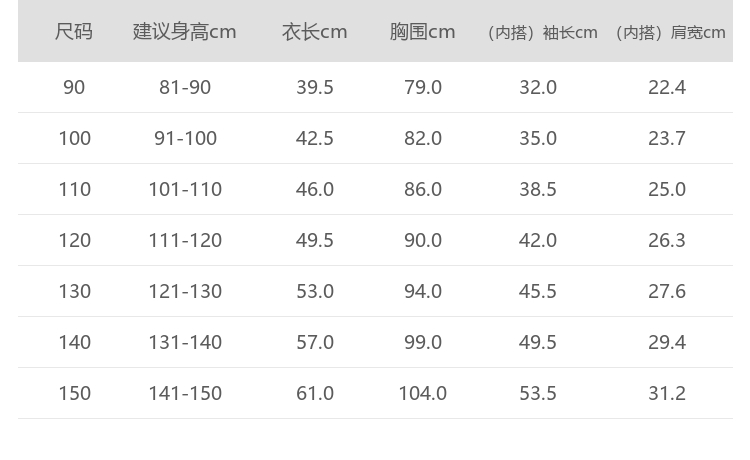
Task: Click chest value 104.0
Action: (423, 393)
